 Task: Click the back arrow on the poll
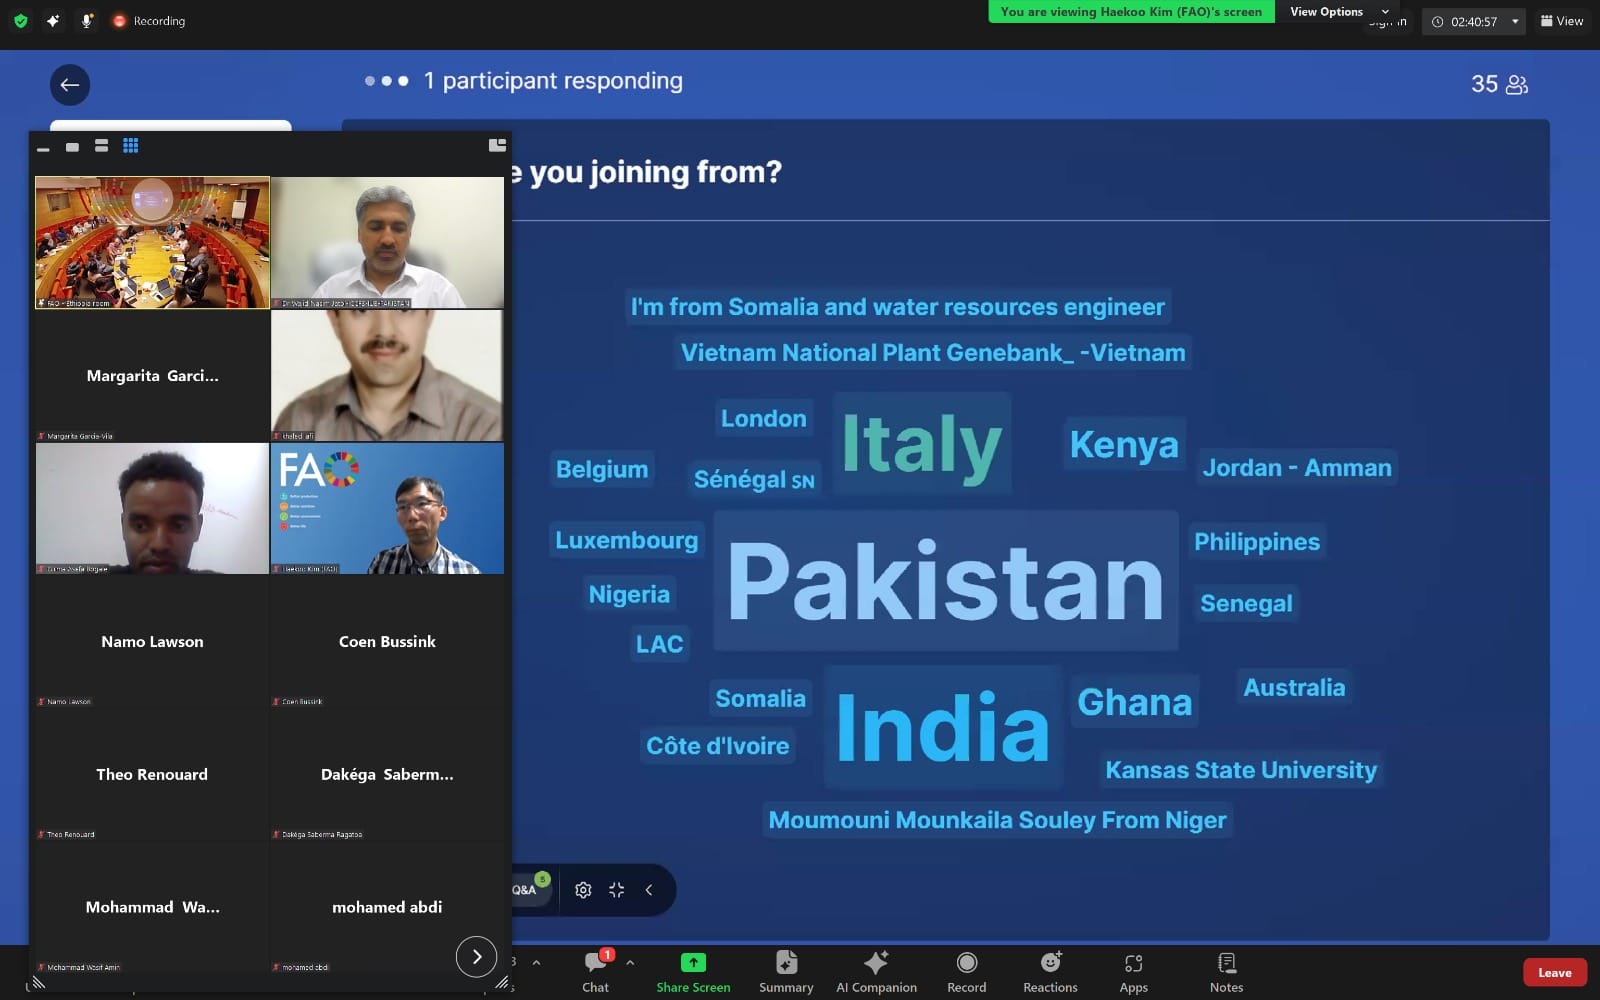(70, 85)
